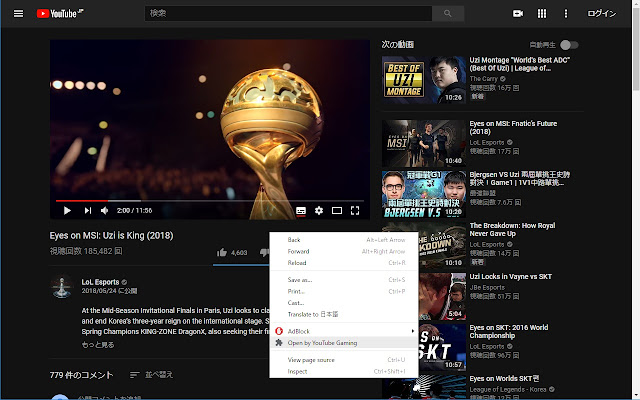This screenshot has width=640, height=400.
Task: Open Best of Uzi Montage thumbnail
Action: pos(424,80)
